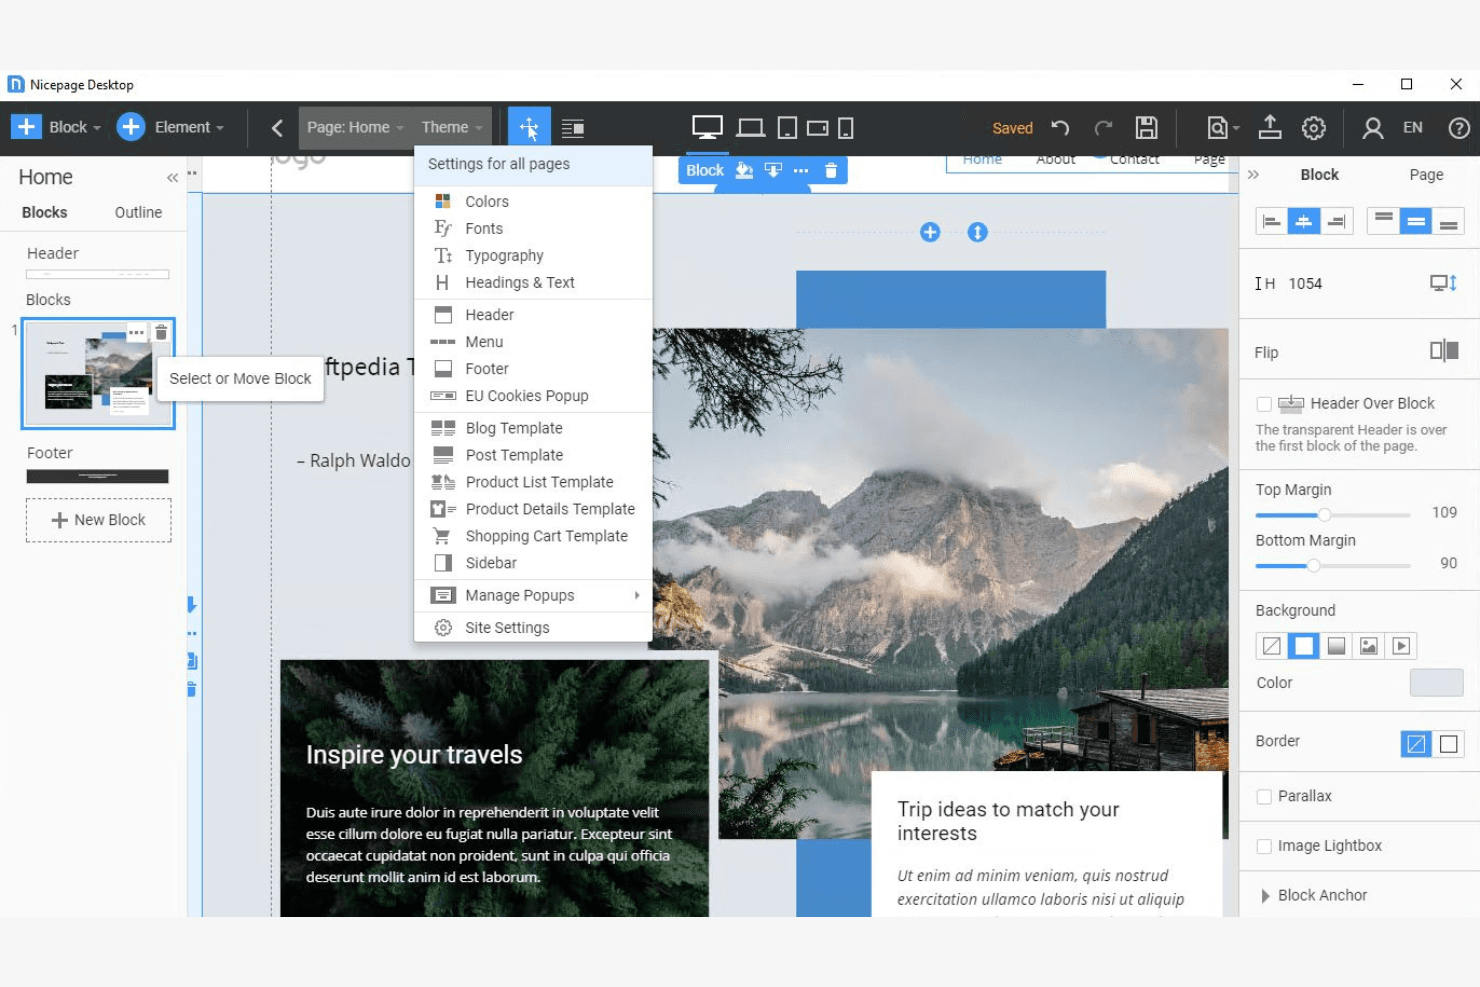Select block 1 thumbnail in Blocks list

[x=98, y=373]
